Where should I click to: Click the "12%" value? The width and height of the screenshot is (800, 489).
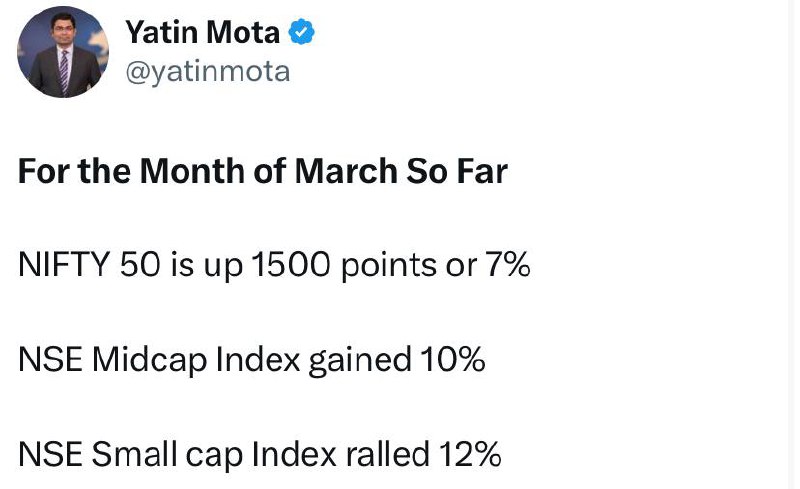tap(470, 454)
